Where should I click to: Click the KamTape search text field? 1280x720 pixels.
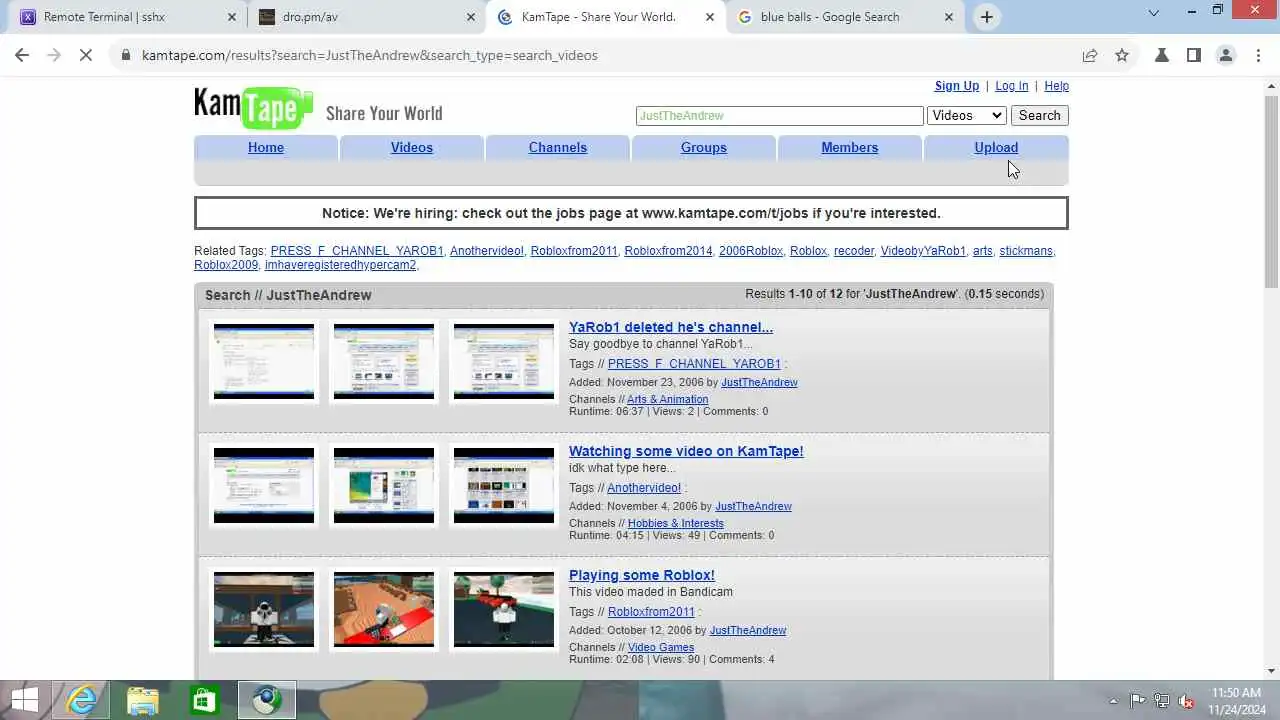(x=779, y=115)
